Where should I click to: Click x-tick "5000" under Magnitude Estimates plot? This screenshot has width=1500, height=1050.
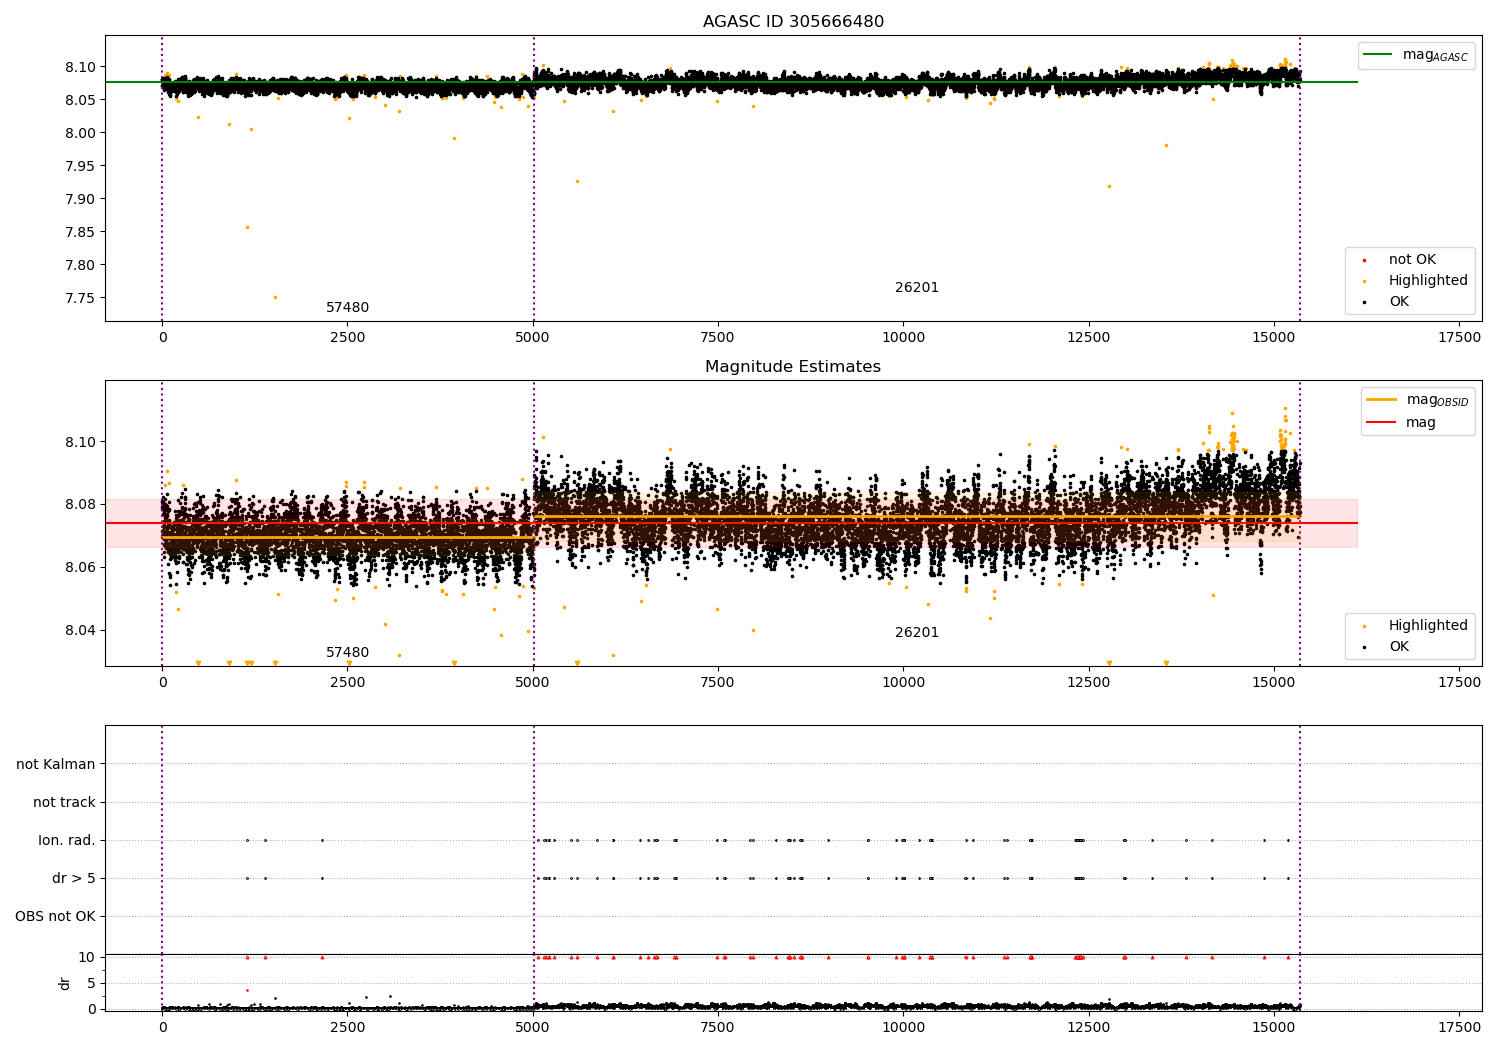pyautogui.click(x=532, y=683)
